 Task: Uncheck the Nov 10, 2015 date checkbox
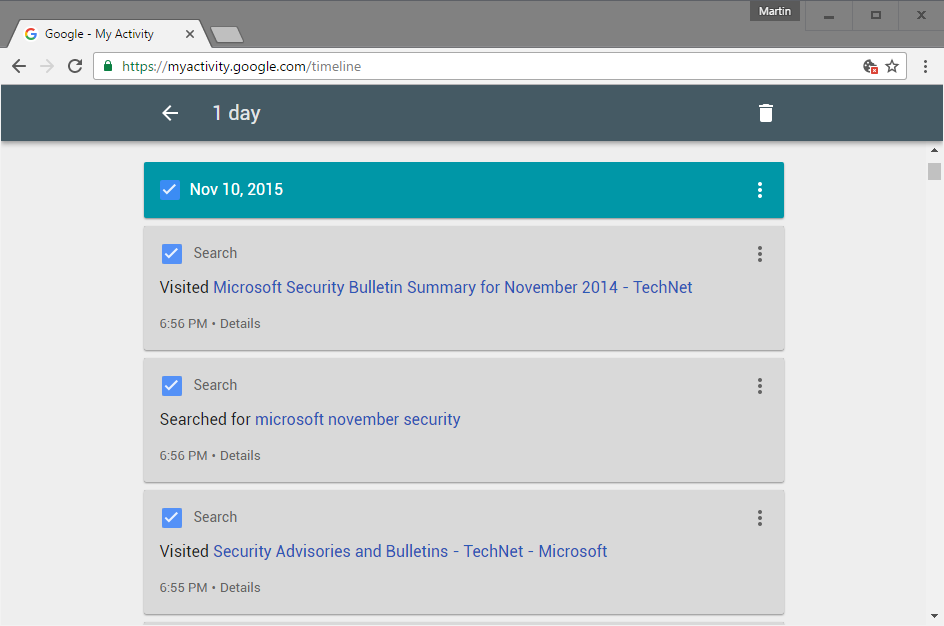[x=170, y=190]
